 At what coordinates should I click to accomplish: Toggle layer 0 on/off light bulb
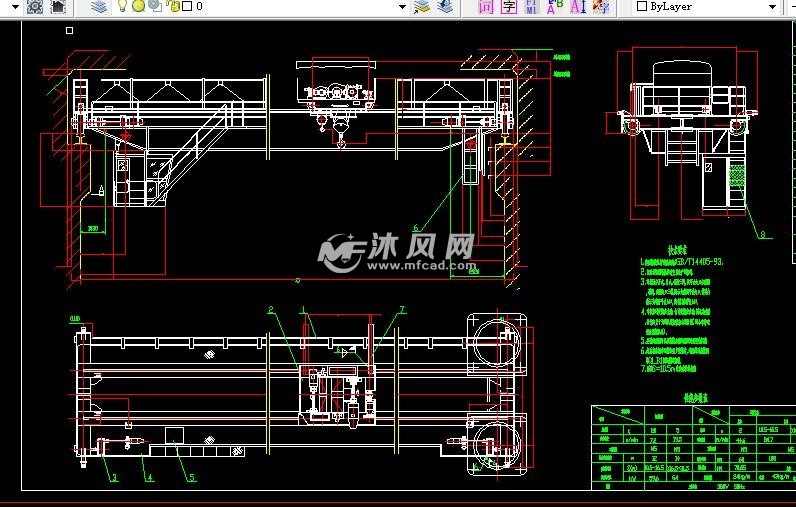(122, 6)
